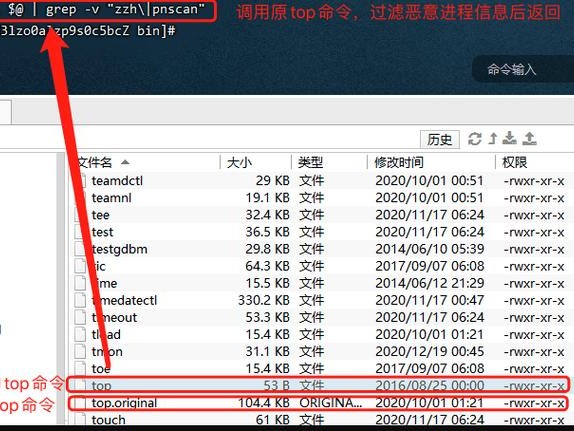Click the 53.3 KB size cell

pyautogui.click(x=267, y=317)
